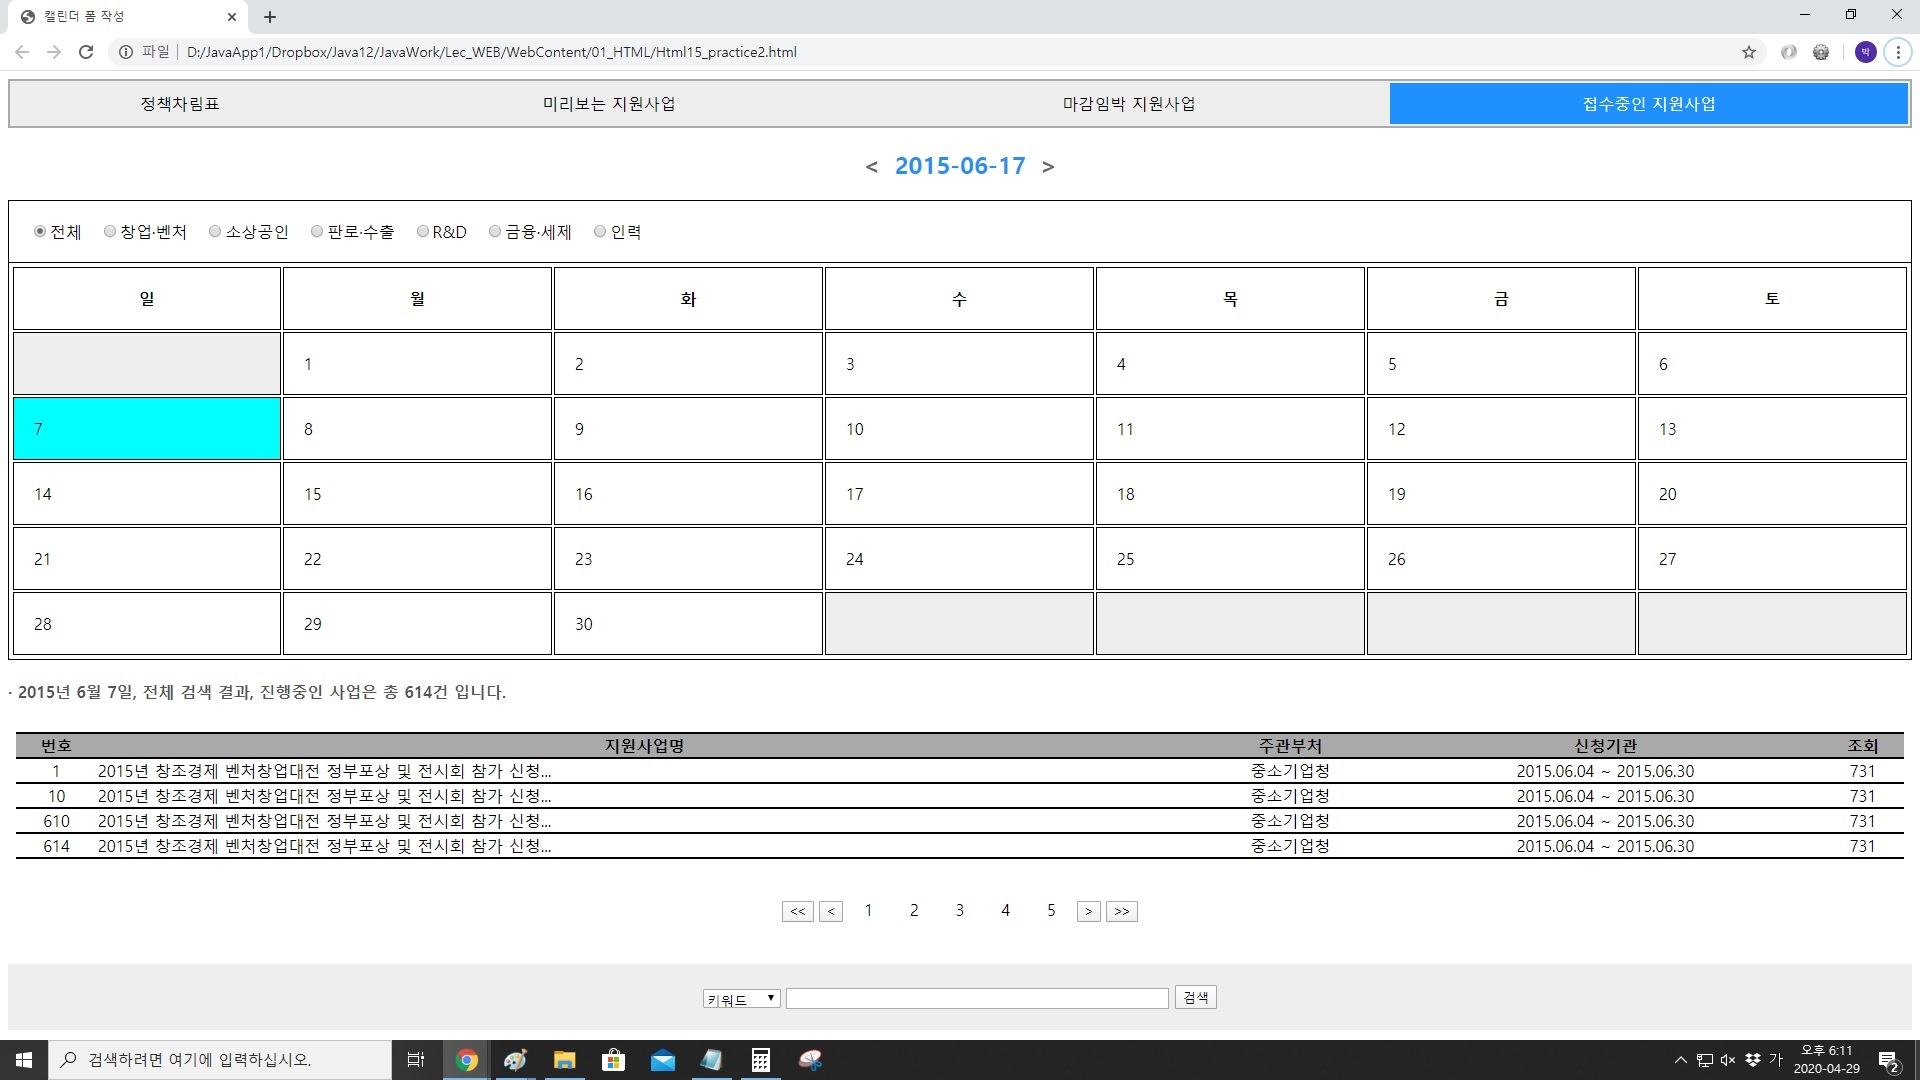Jump to last page with >> button
The image size is (1920, 1080).
click(x=1121, y=911)
